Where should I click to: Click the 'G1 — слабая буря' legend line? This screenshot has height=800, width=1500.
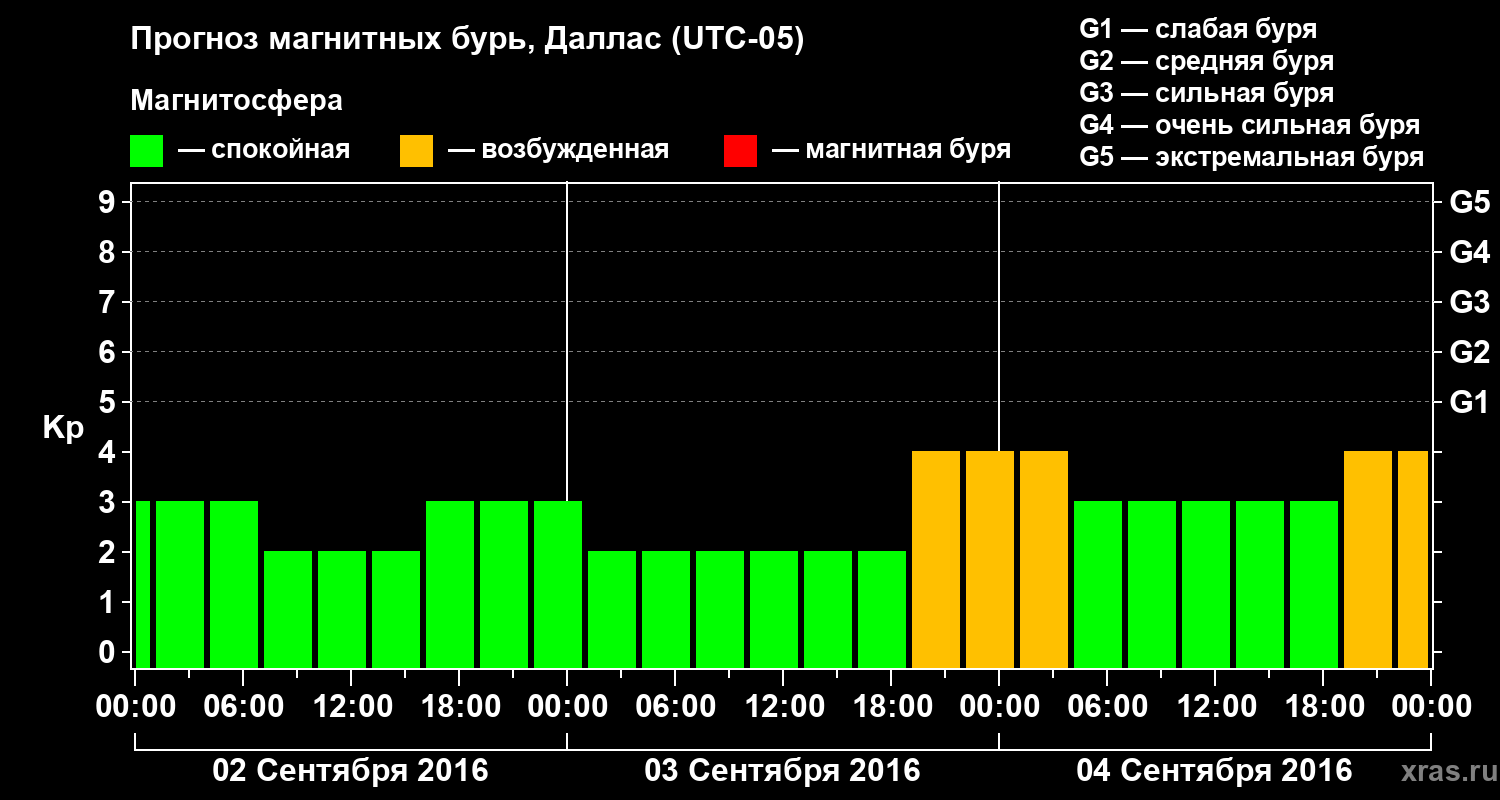point(1198,29)
